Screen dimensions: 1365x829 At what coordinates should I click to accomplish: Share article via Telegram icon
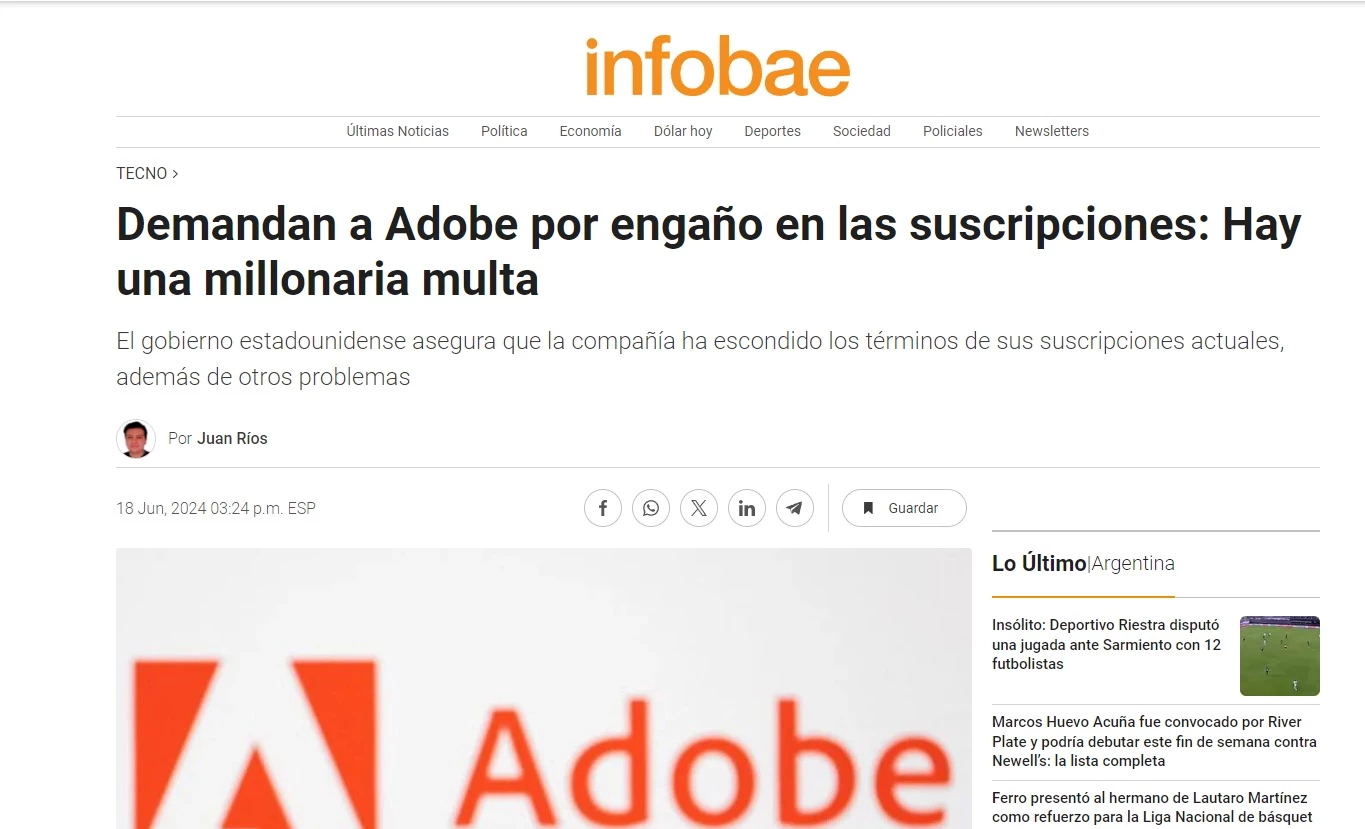pyautogui.click(x=795, y=508)
